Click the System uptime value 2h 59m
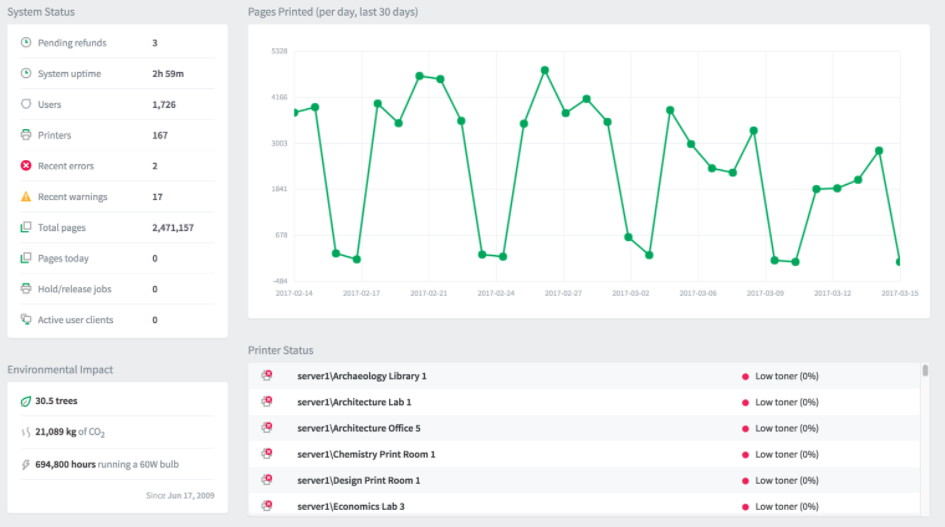 pyautogui.click(x=168, y=74)
